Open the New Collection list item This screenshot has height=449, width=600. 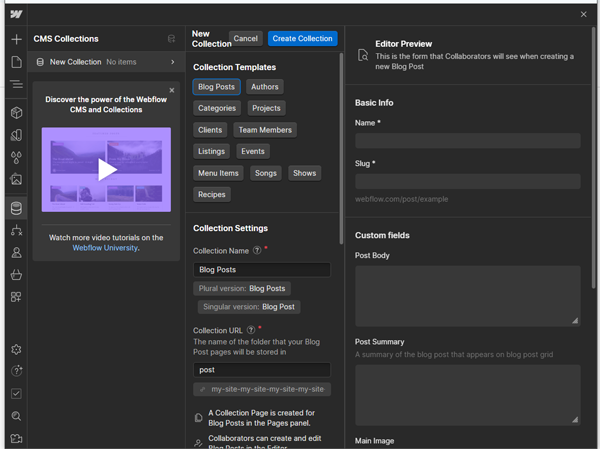click(x=106, y=62)
